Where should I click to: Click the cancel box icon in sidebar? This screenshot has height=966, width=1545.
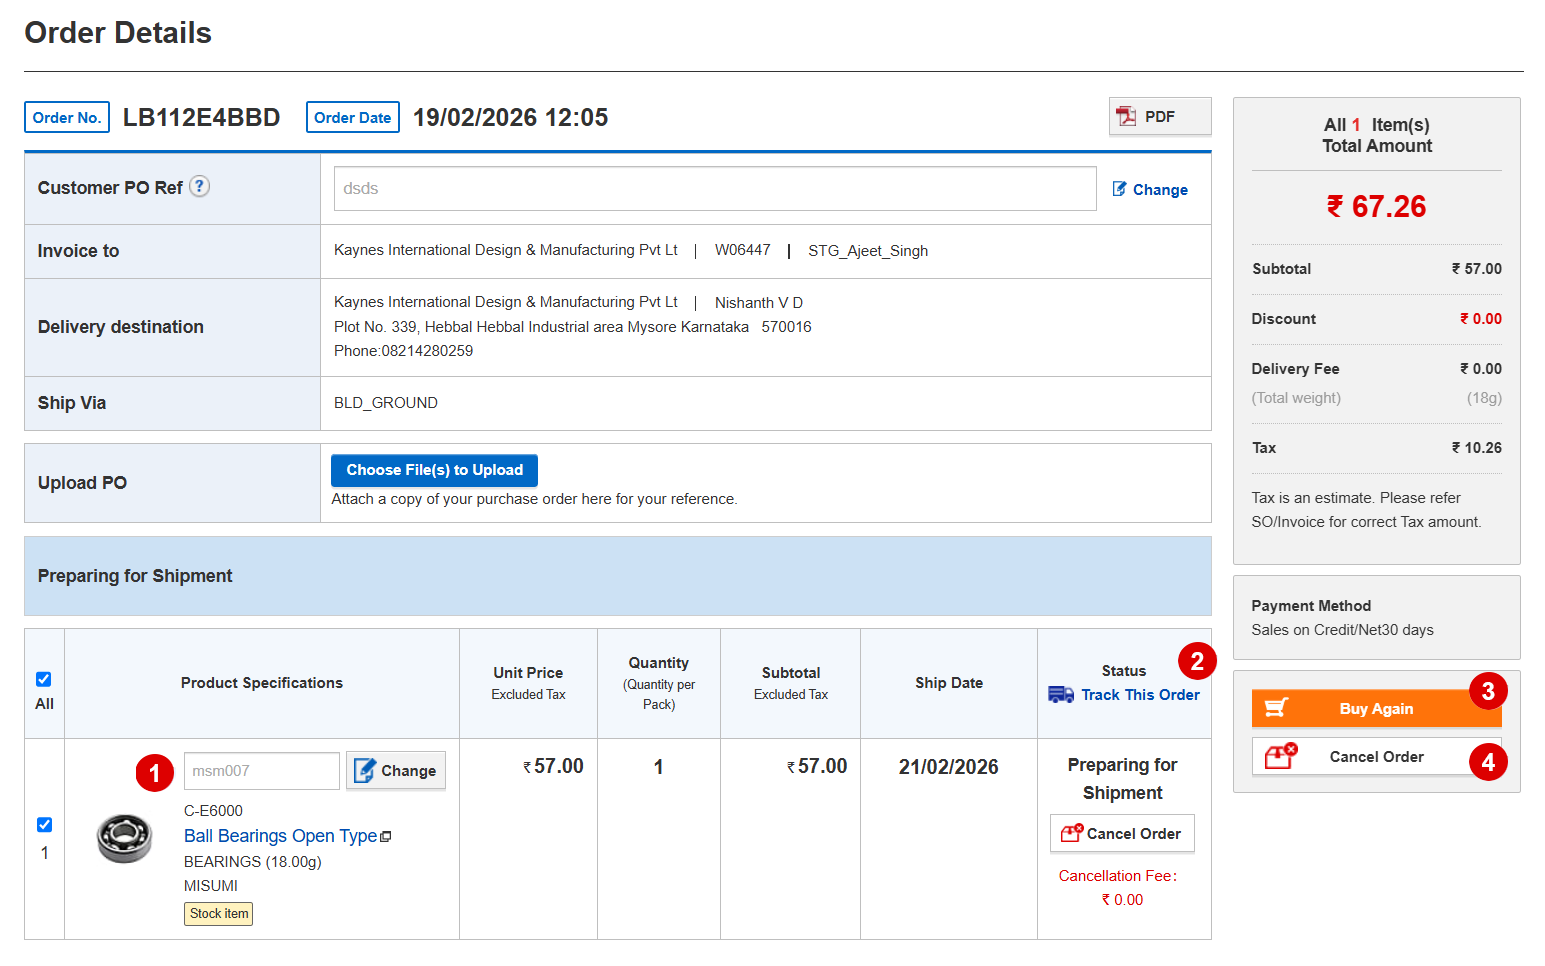(x=1280, y=756)
